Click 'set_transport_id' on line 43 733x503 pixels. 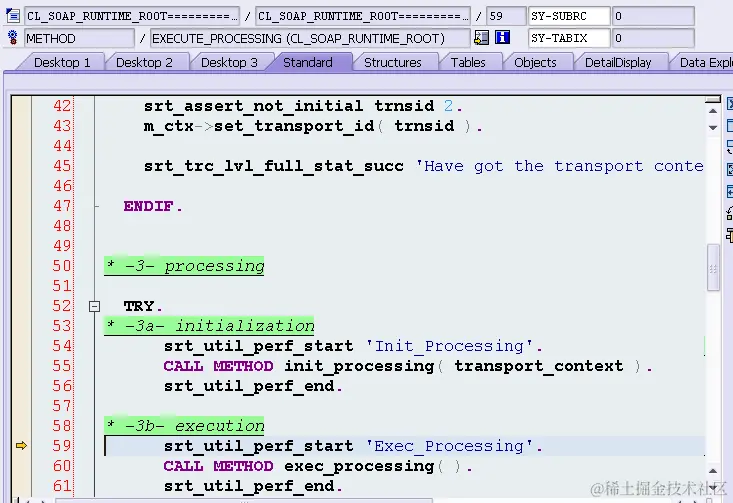pos(294,126)
